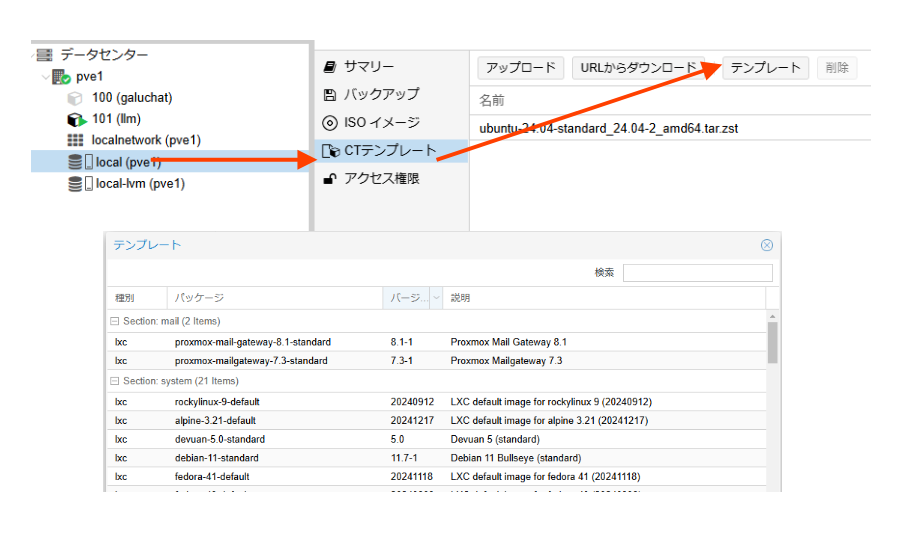The height and width of the screenshot is (536, 916).
Task: Click URLからダウンロード button
Action: click(638, 68)
